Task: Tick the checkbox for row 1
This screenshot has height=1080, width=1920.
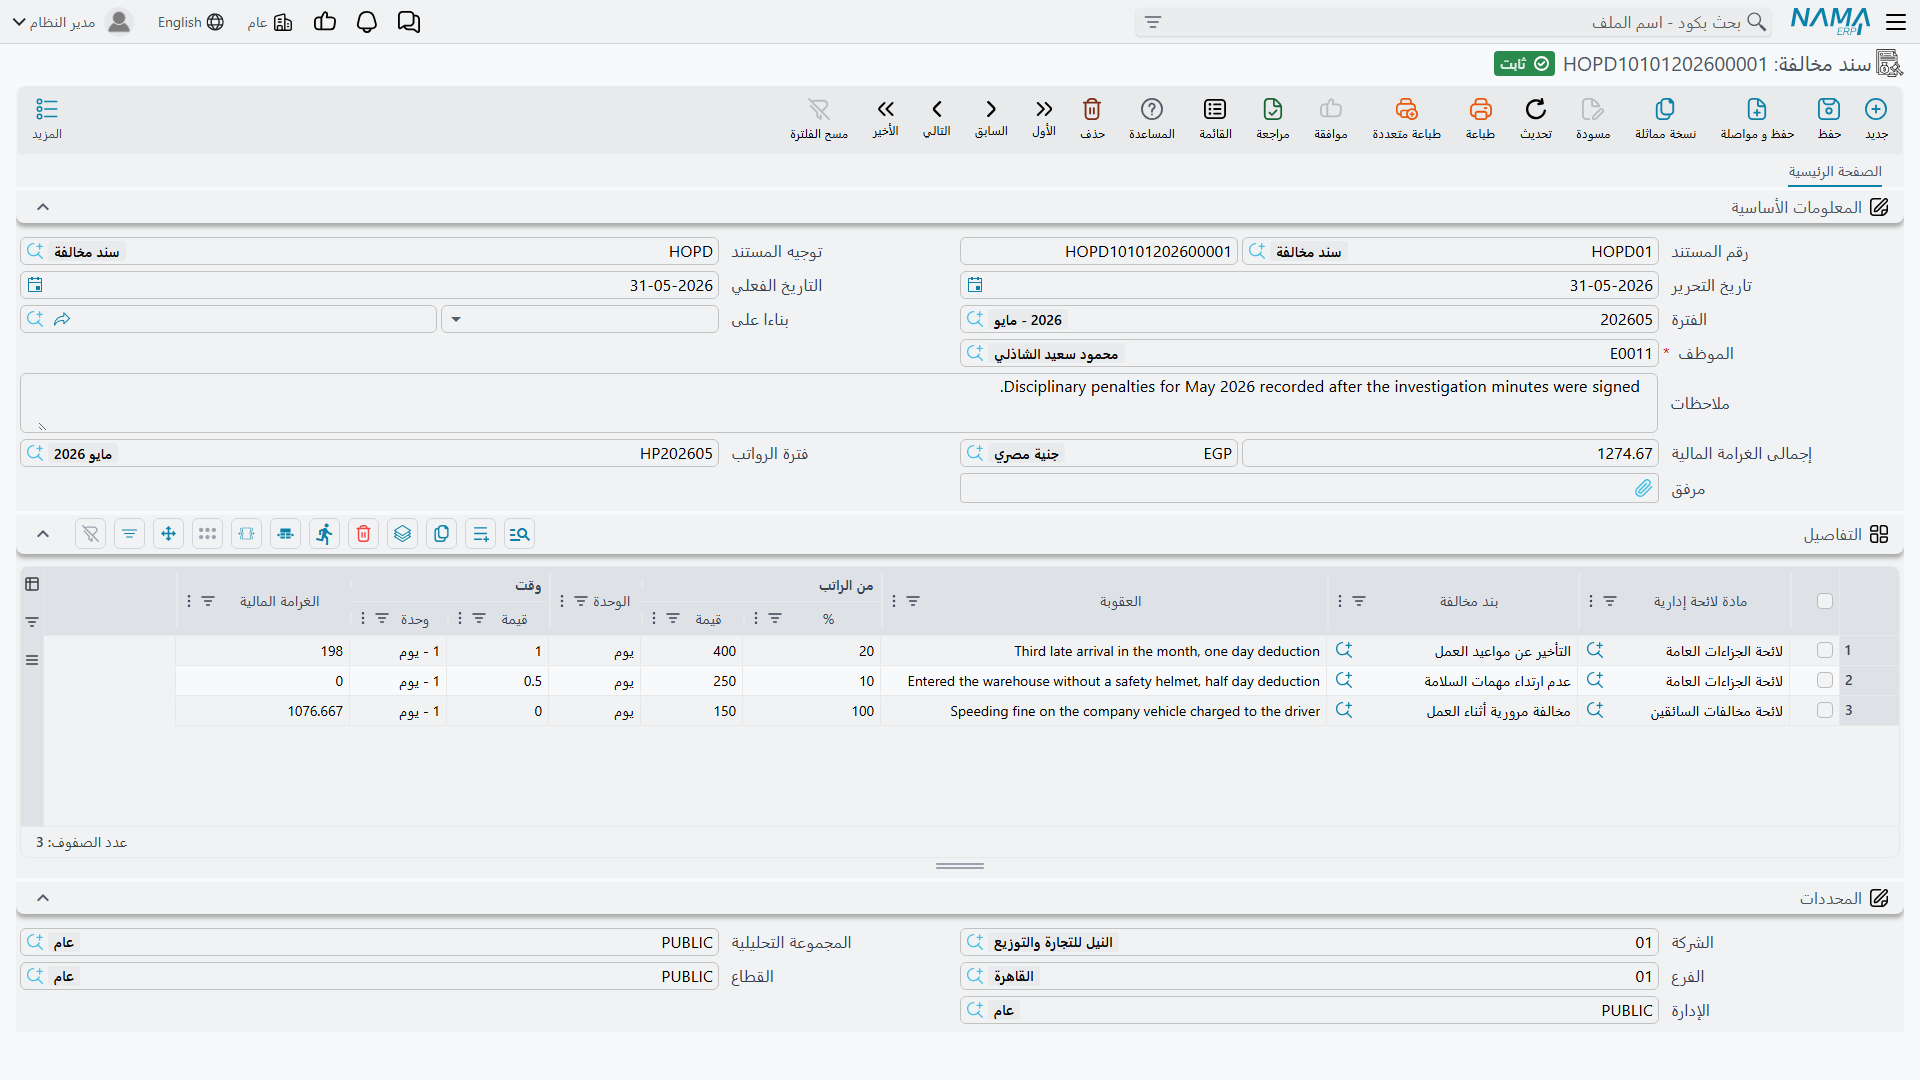Action: point(1825,651)
